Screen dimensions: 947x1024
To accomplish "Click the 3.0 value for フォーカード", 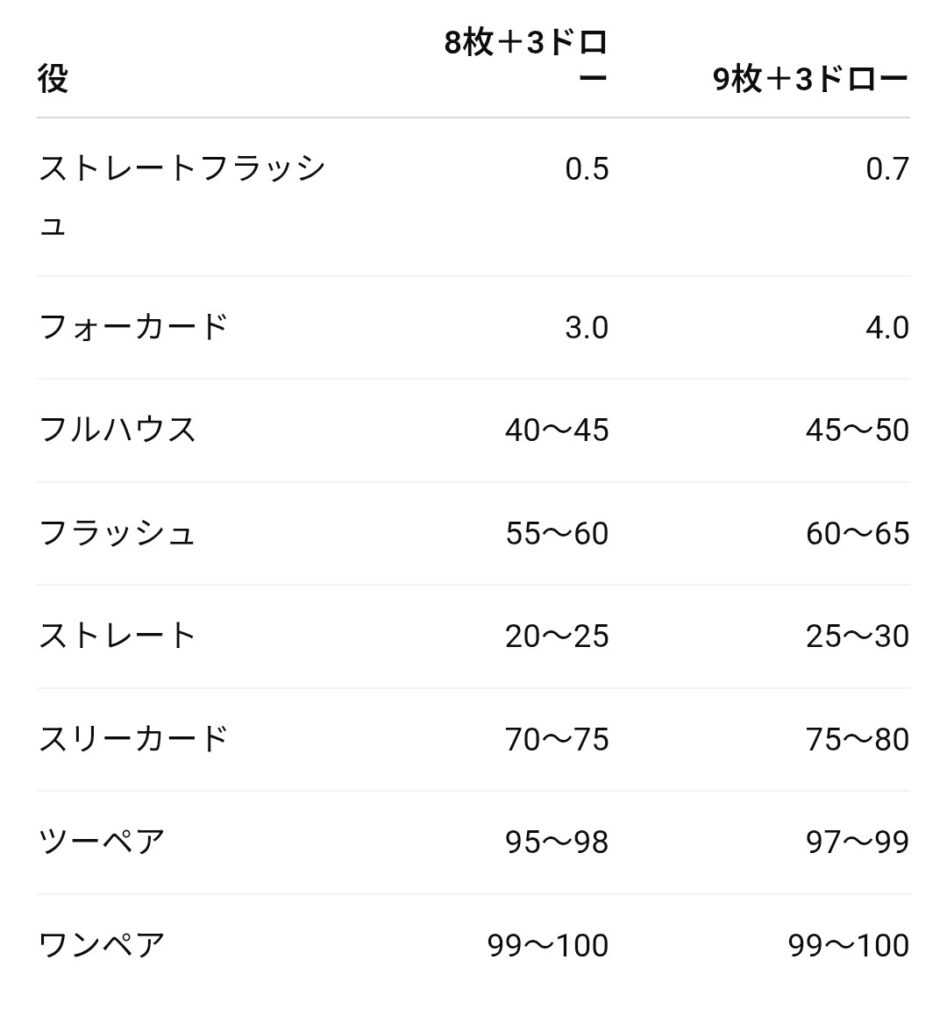I will 586,327.
